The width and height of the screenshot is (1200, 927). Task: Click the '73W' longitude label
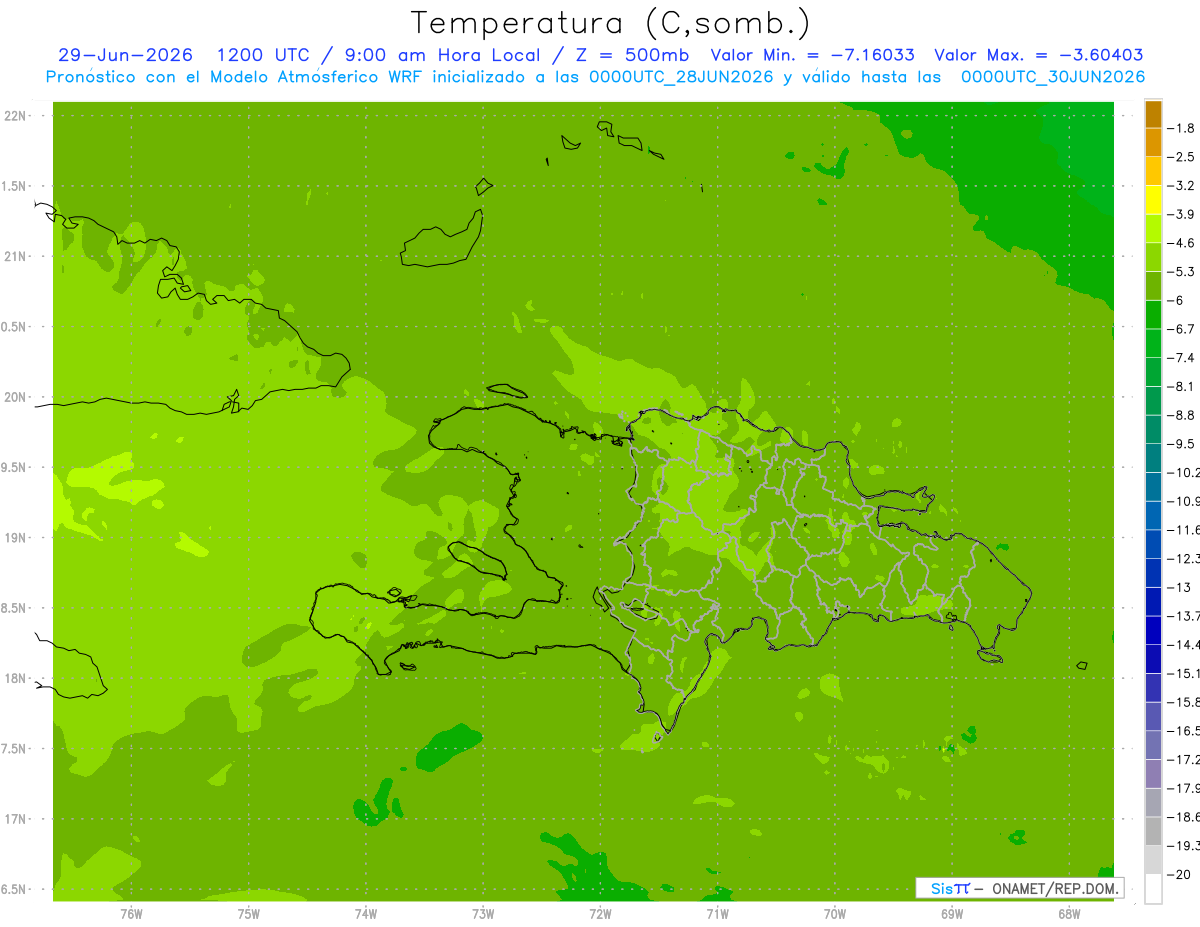tap(483, 914)
